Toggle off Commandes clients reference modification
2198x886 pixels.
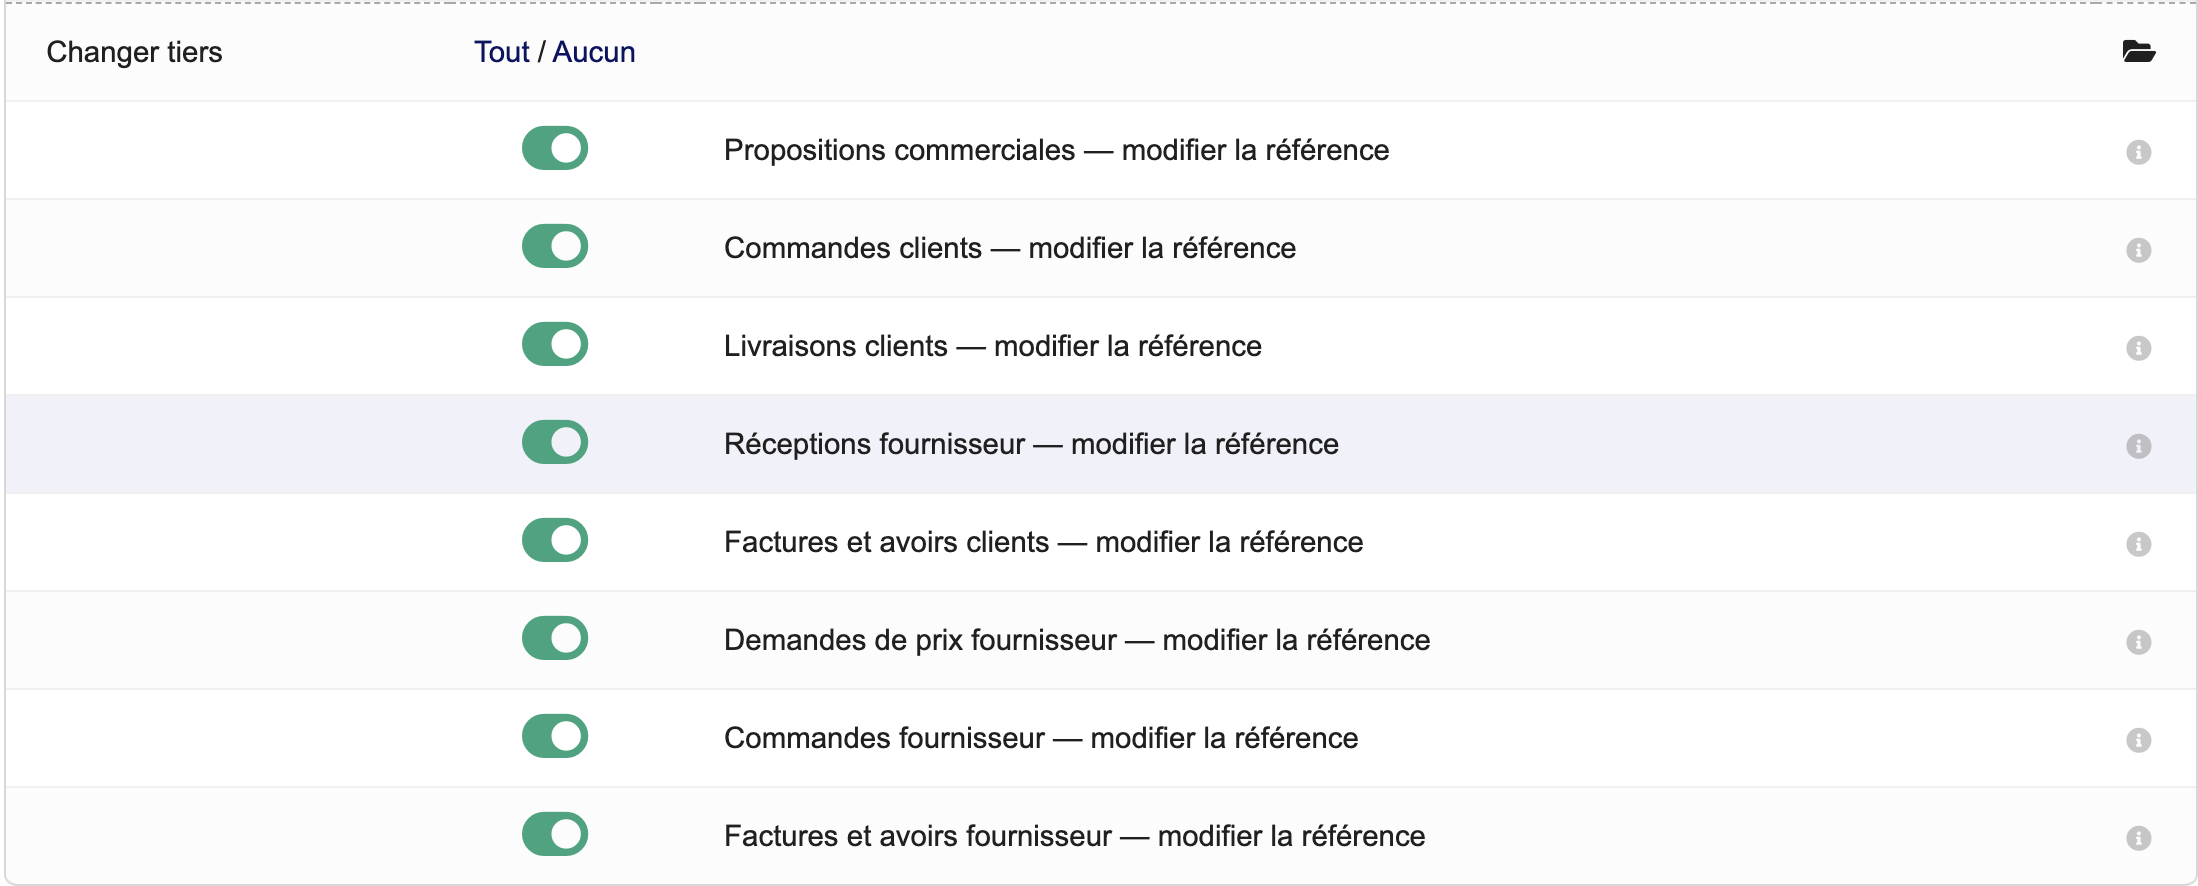pos(554,246)
